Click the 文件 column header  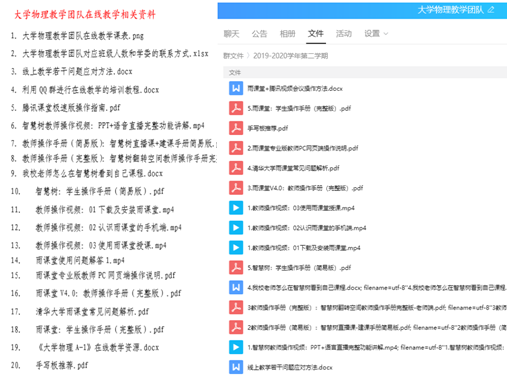(x=235, y=72)
